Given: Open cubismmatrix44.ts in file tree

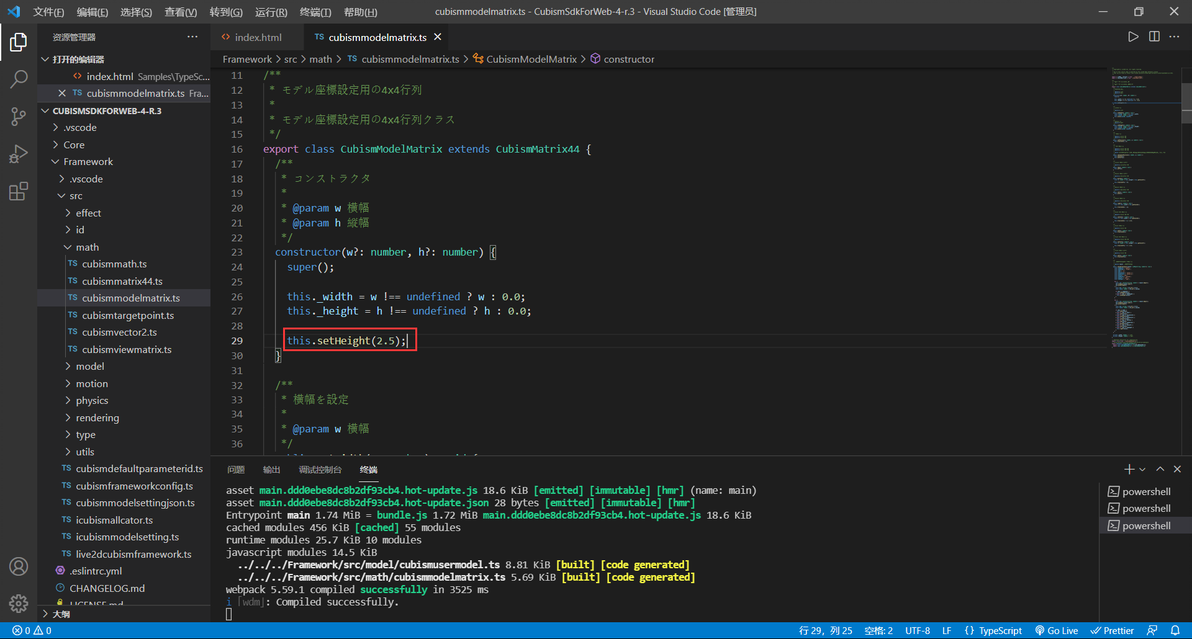Looking at the screenshot, I should click(x=124, y=281).
